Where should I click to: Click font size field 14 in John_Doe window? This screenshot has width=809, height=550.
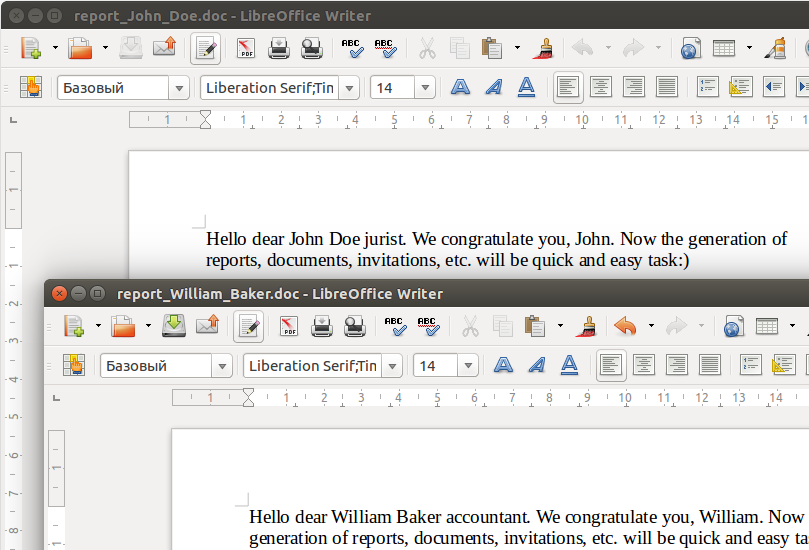click(393, 88)
